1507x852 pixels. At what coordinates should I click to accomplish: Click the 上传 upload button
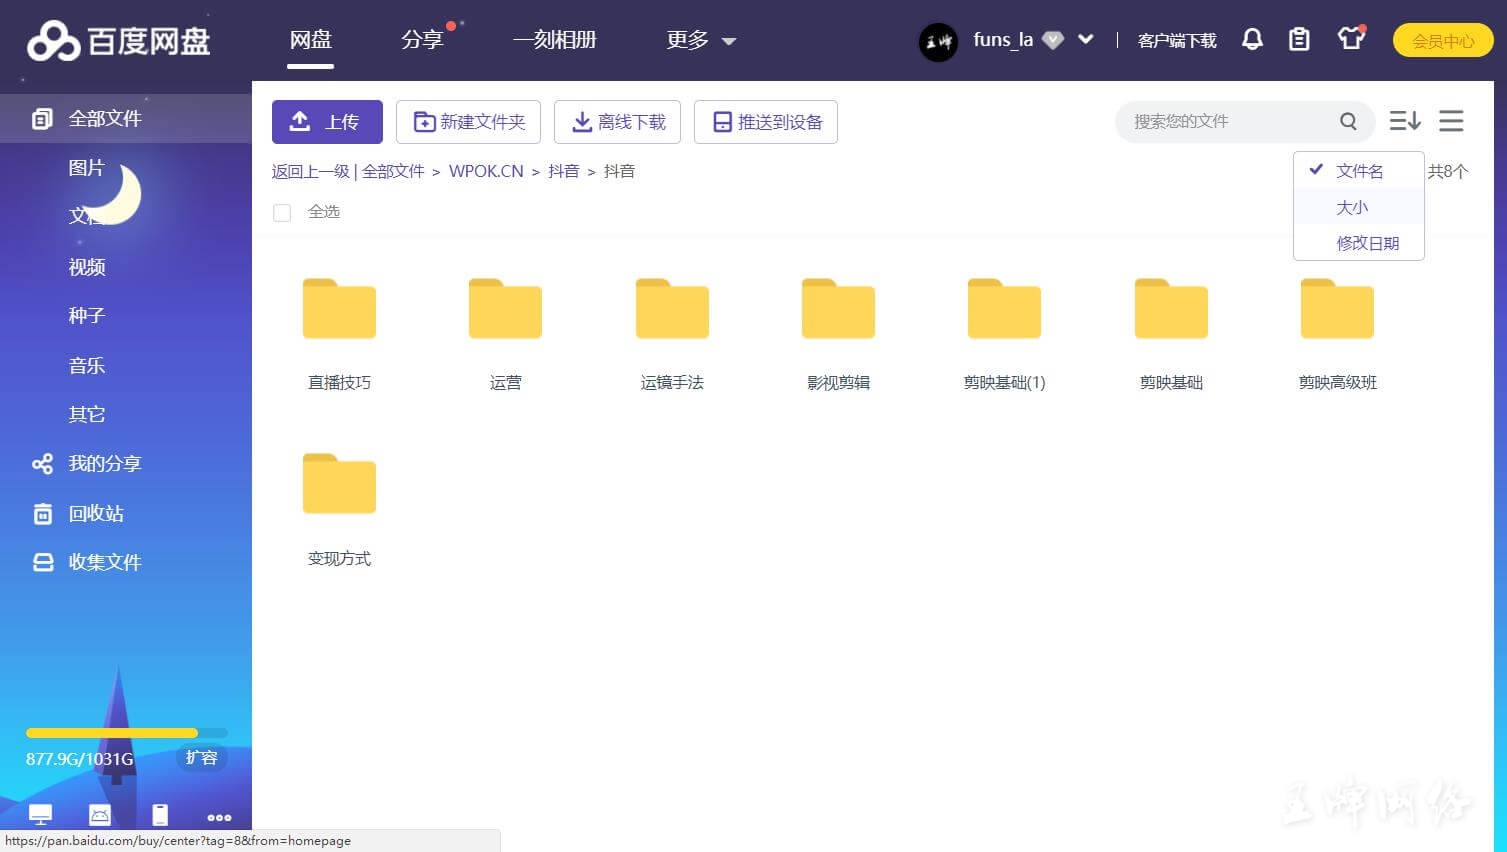pos(327,122)
